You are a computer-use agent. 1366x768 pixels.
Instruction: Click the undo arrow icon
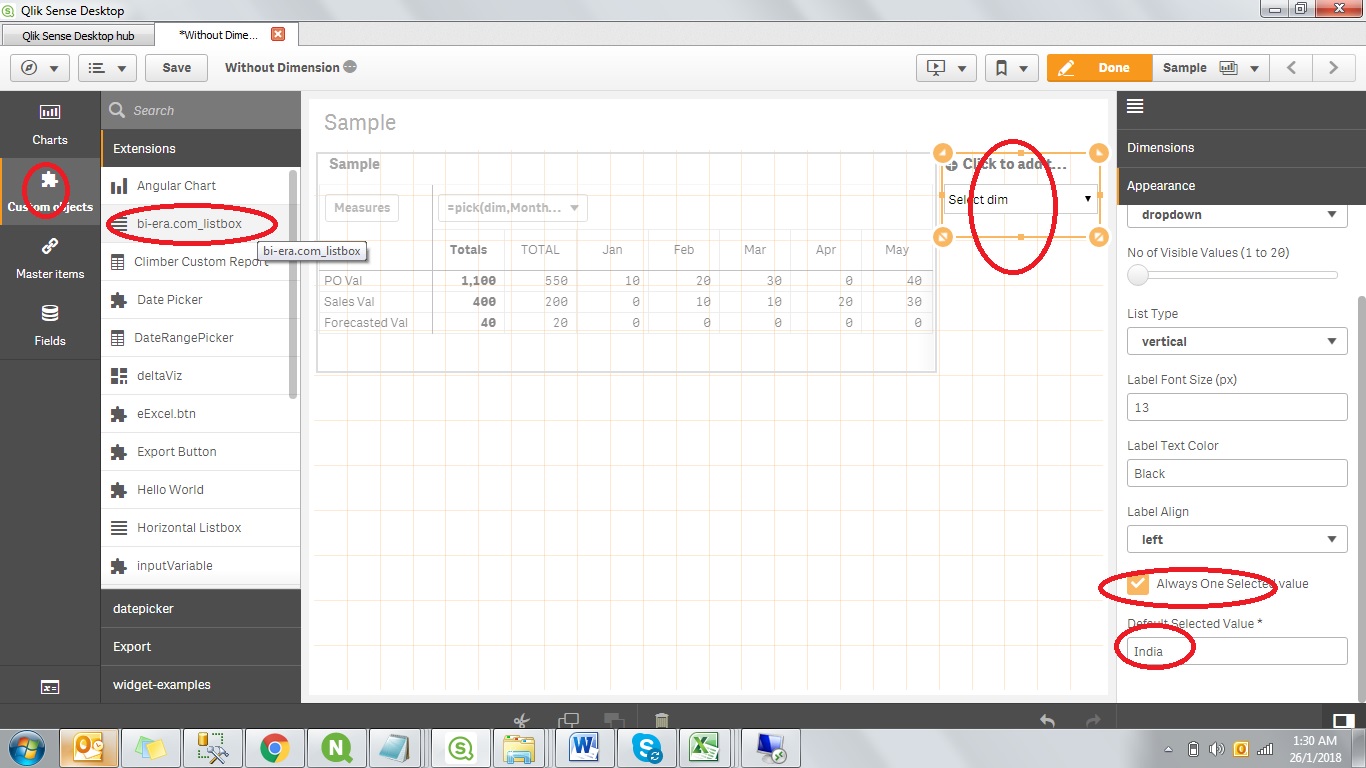tap(1047, 720)
